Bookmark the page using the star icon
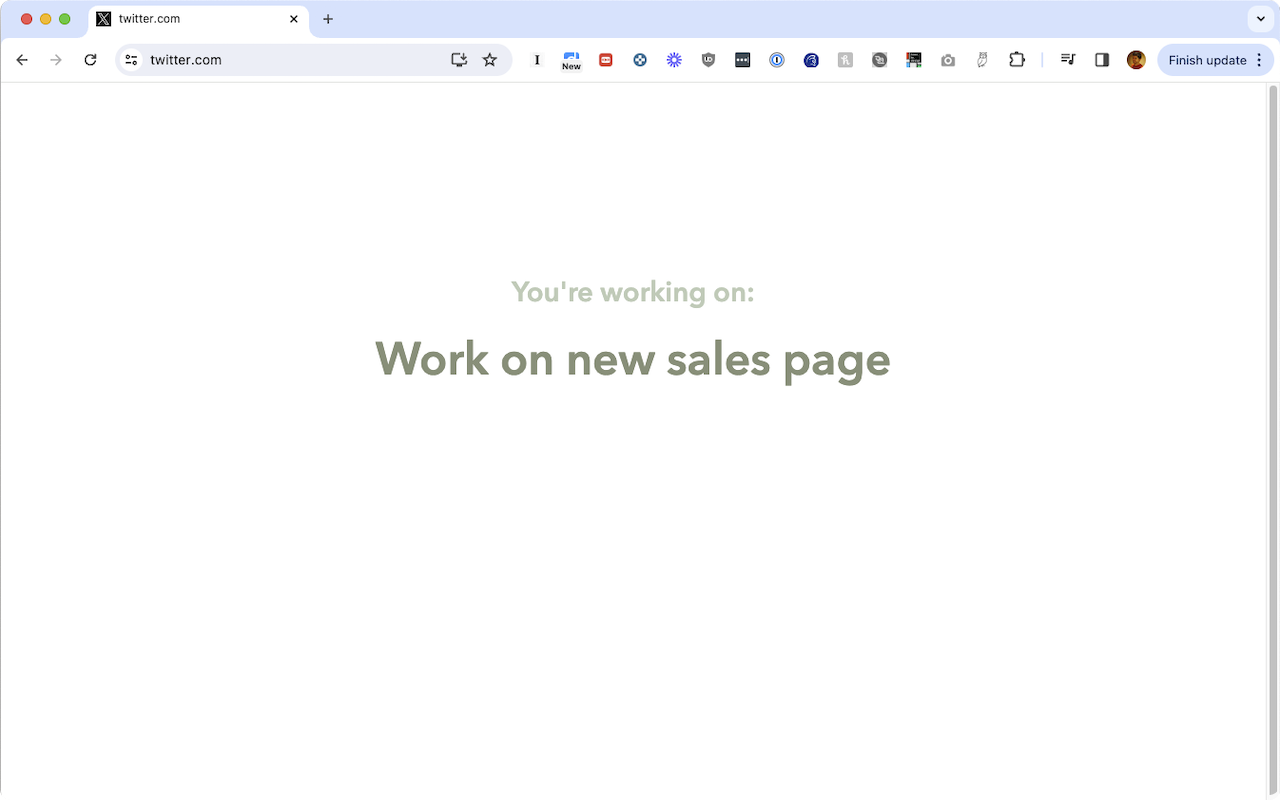1280x800 pixels. click(490, 60)
